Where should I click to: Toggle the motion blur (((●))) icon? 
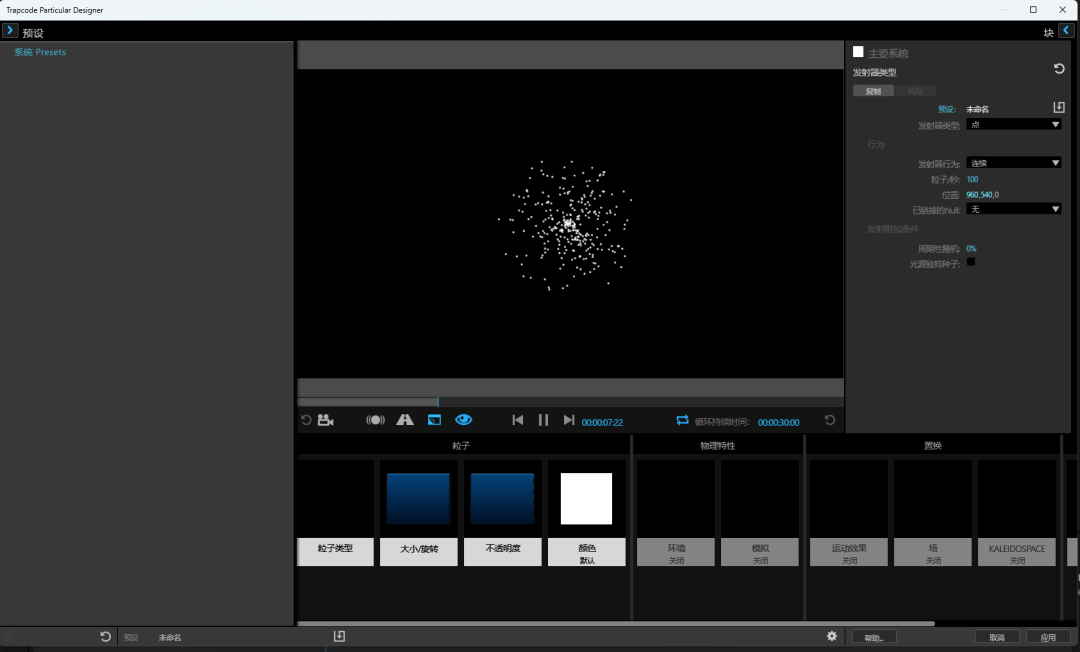coord(375,420)
